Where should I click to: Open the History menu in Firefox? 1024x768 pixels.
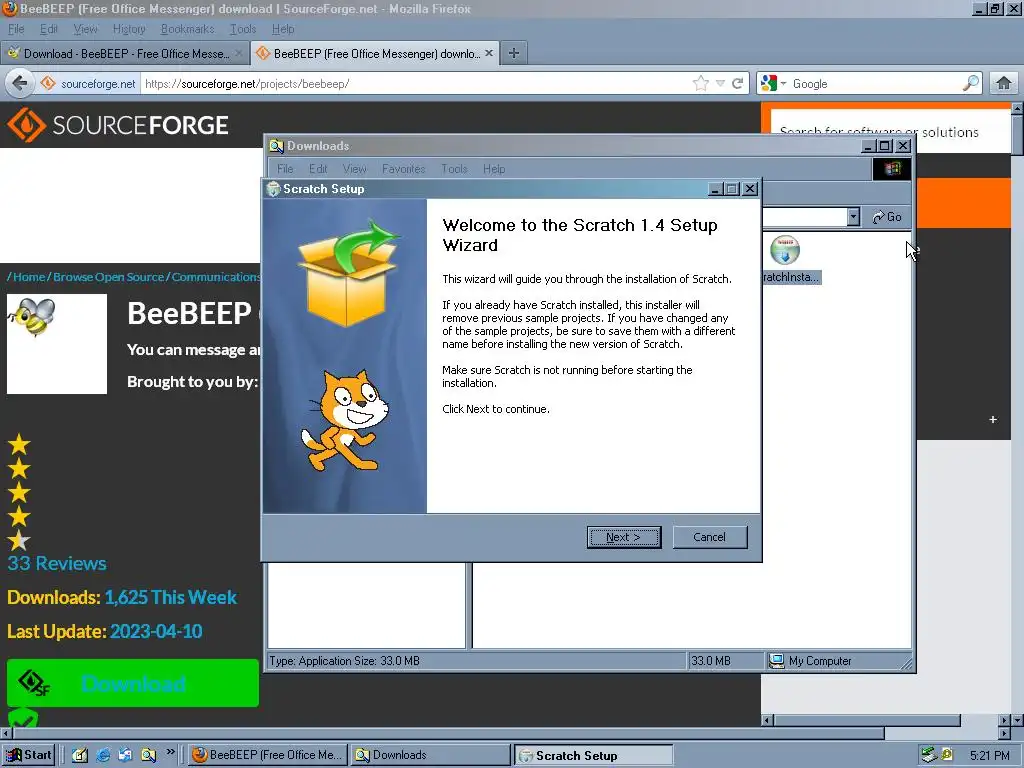129,29
